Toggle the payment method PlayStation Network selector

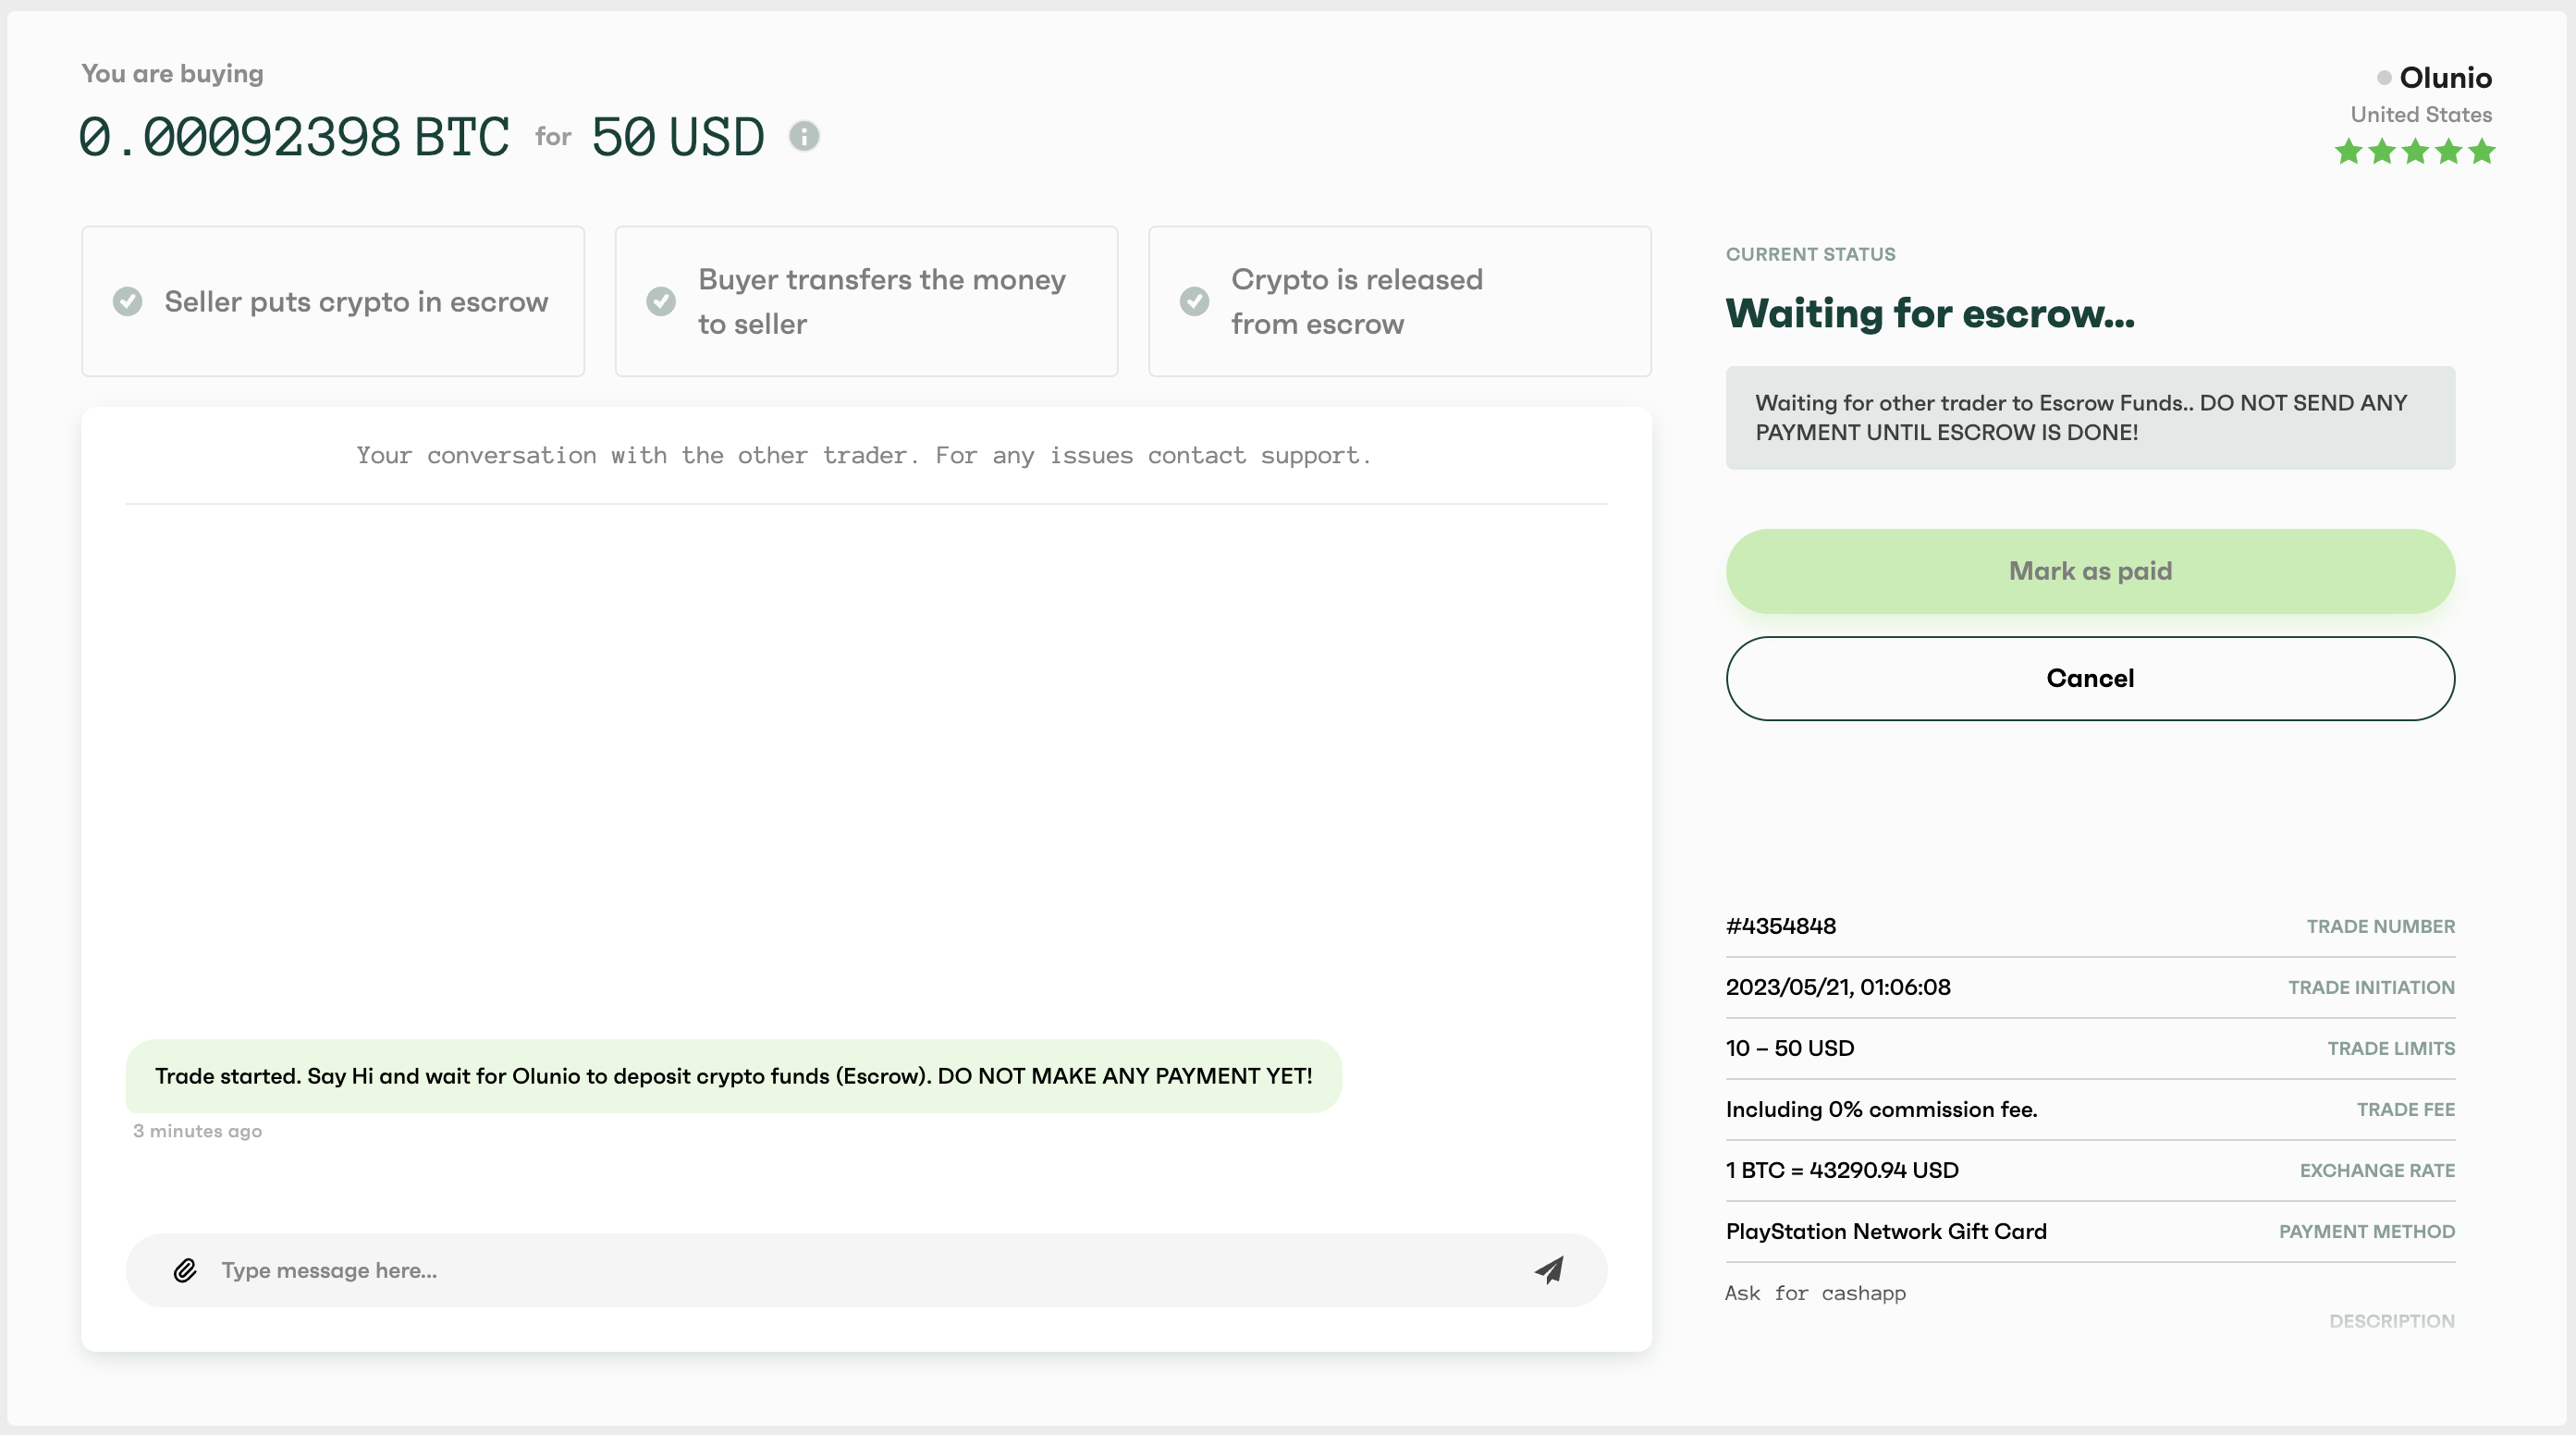[x=1885, y=1232]
